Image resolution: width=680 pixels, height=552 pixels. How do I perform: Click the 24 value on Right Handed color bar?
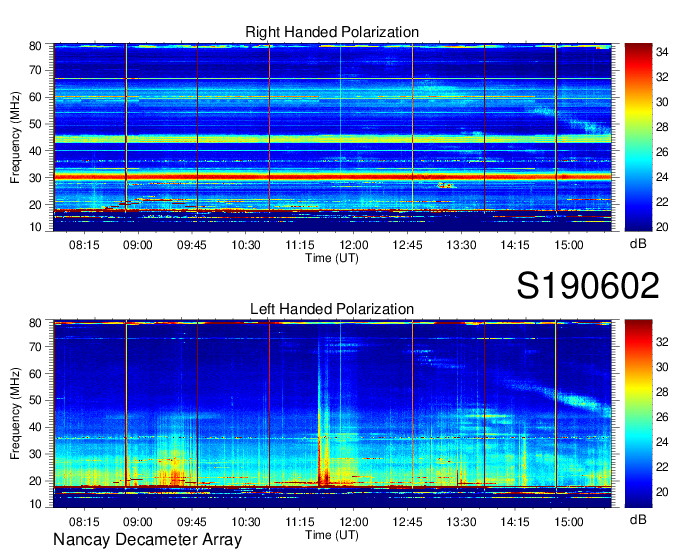point(662,177)
